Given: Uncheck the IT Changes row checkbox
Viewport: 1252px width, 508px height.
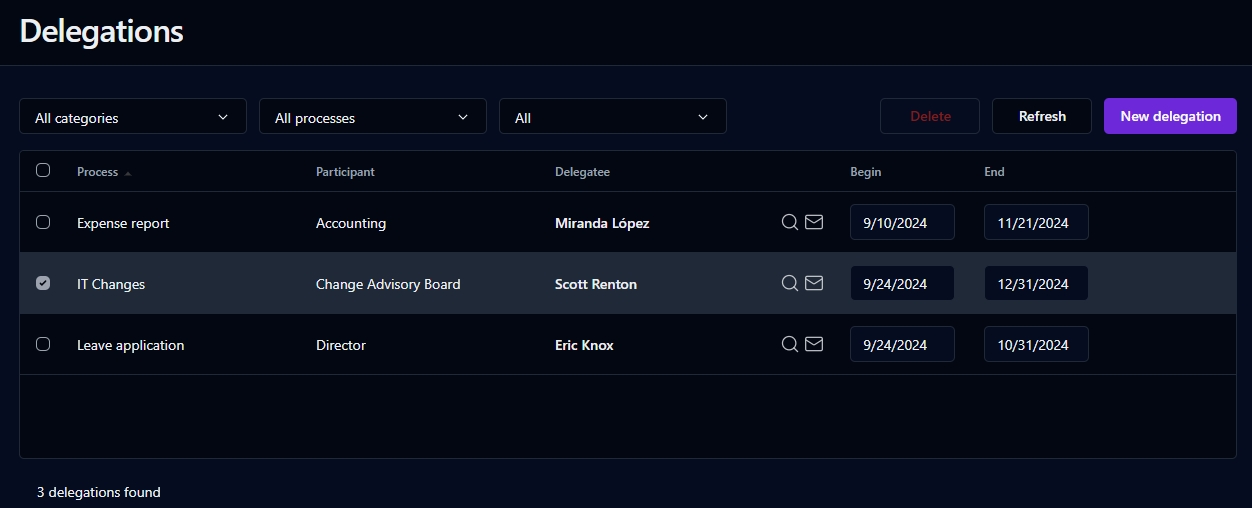Looking at the screenshot, I should pyautogui.click(x=43, y=283).
